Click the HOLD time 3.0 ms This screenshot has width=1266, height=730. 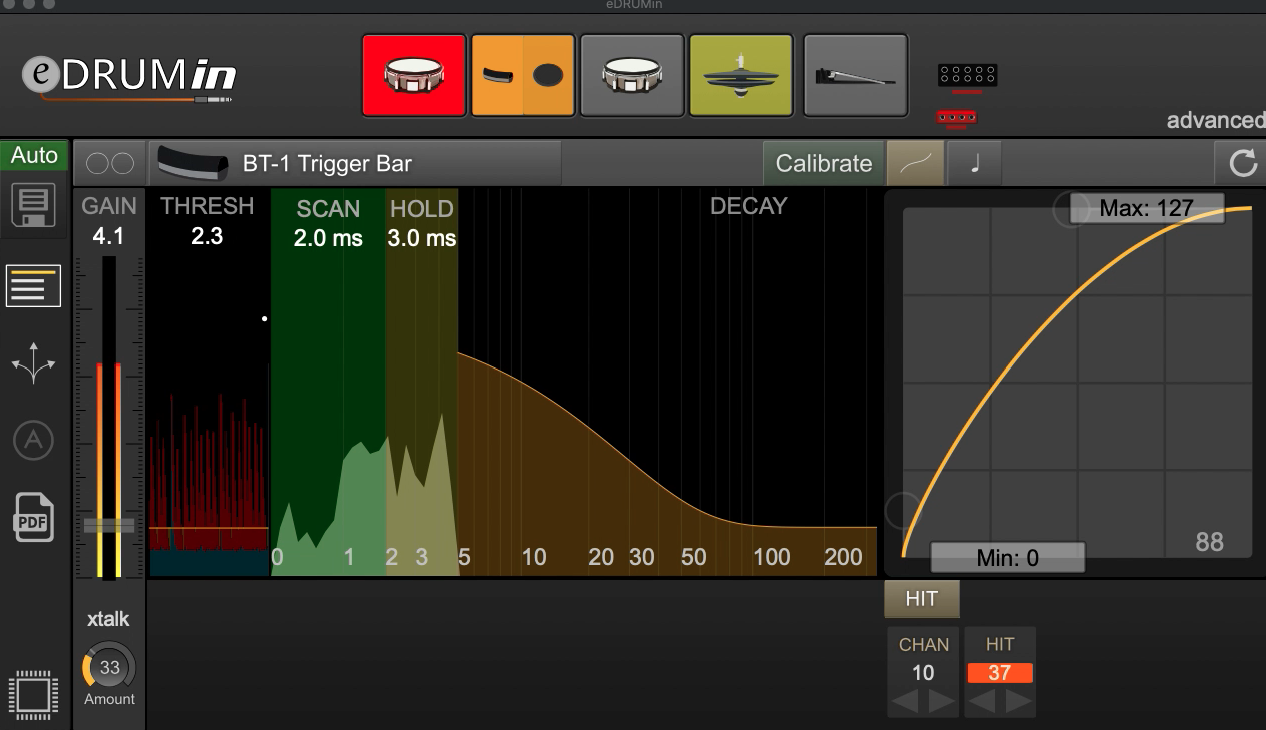click(421, 239)
